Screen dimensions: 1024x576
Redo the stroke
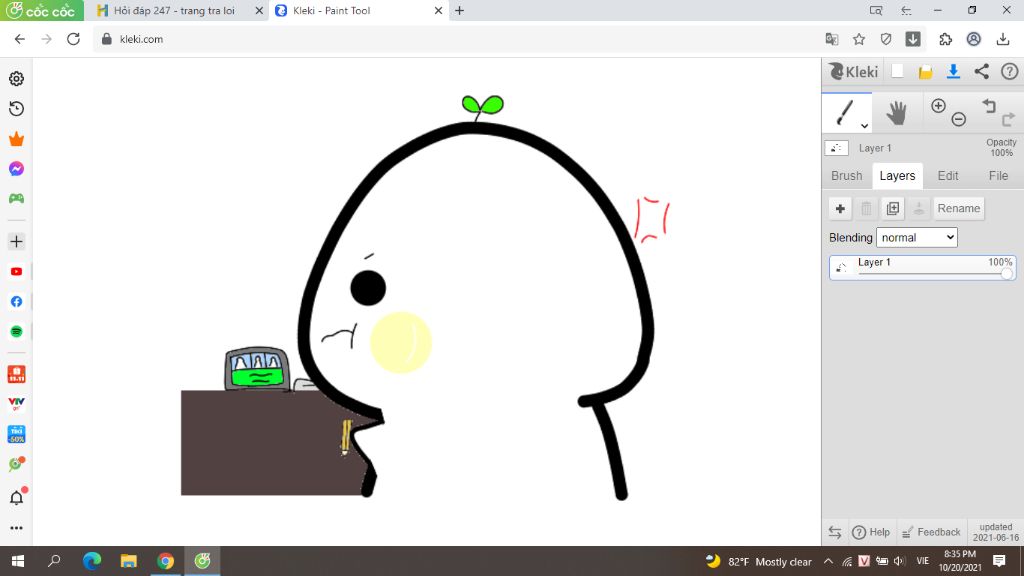(x=1008, y=119)
